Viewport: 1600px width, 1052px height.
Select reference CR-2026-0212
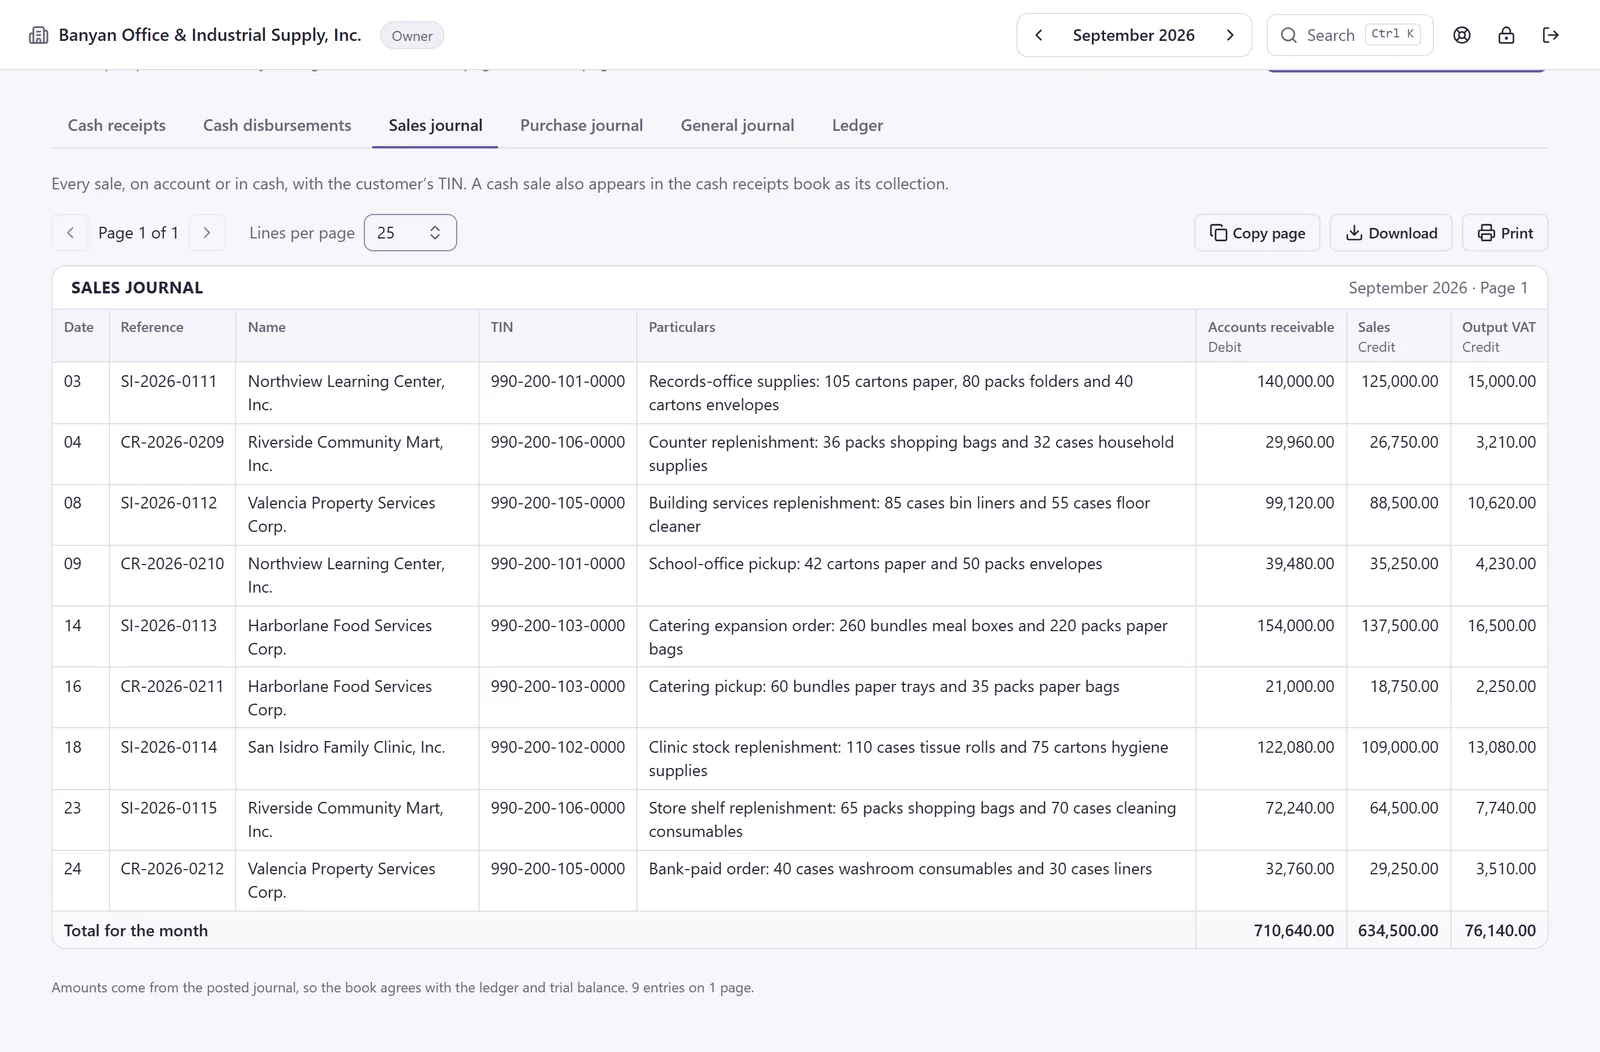coord(172,869)
